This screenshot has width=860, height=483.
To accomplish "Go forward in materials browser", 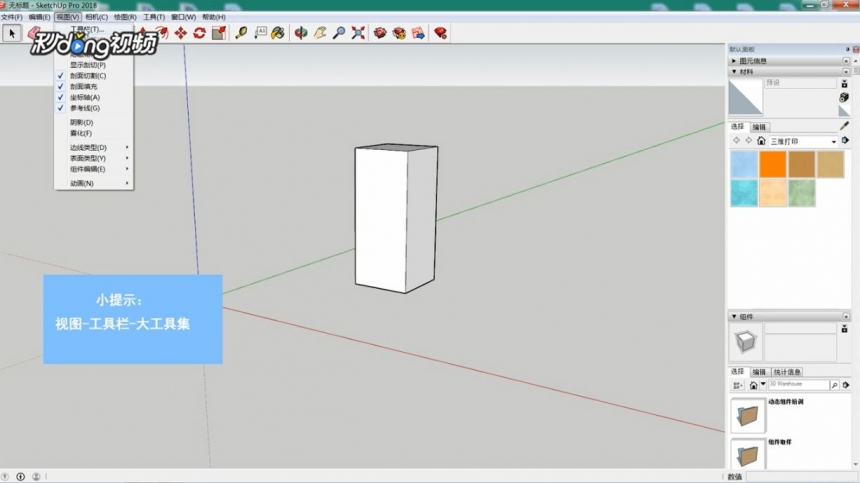I will [x=748, y=141].
